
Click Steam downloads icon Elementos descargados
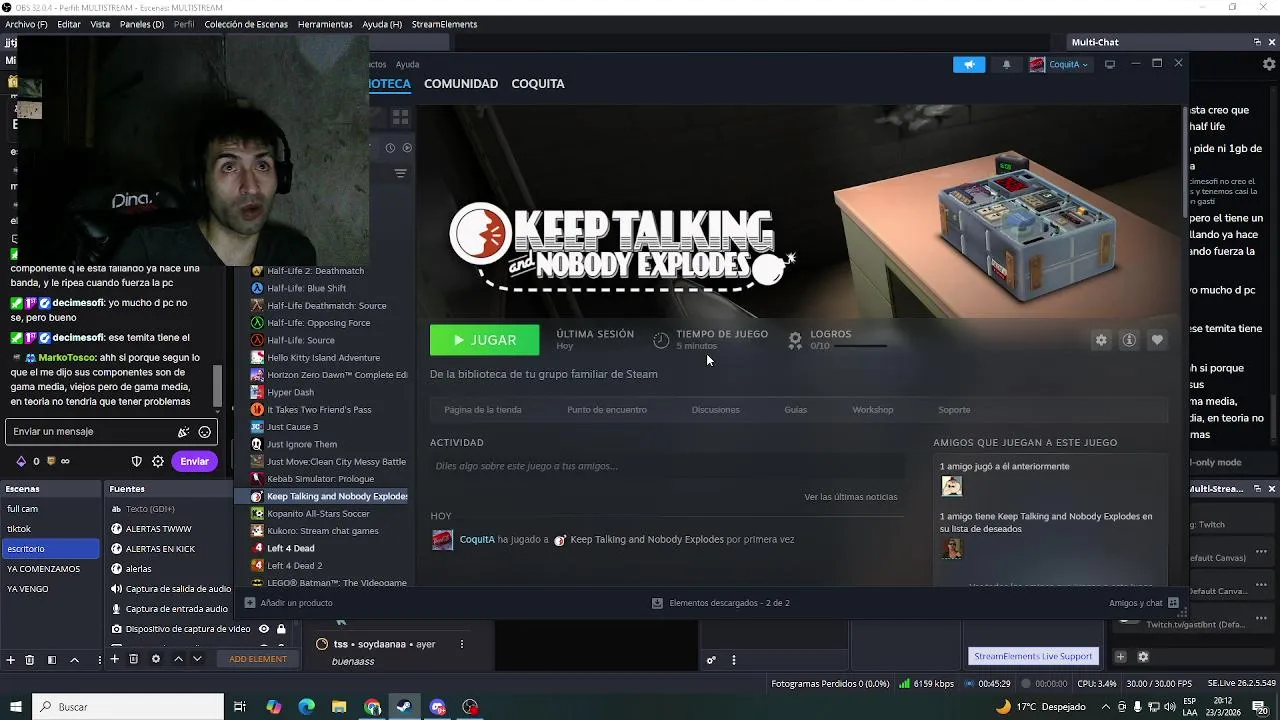click(x=657, y=603)
